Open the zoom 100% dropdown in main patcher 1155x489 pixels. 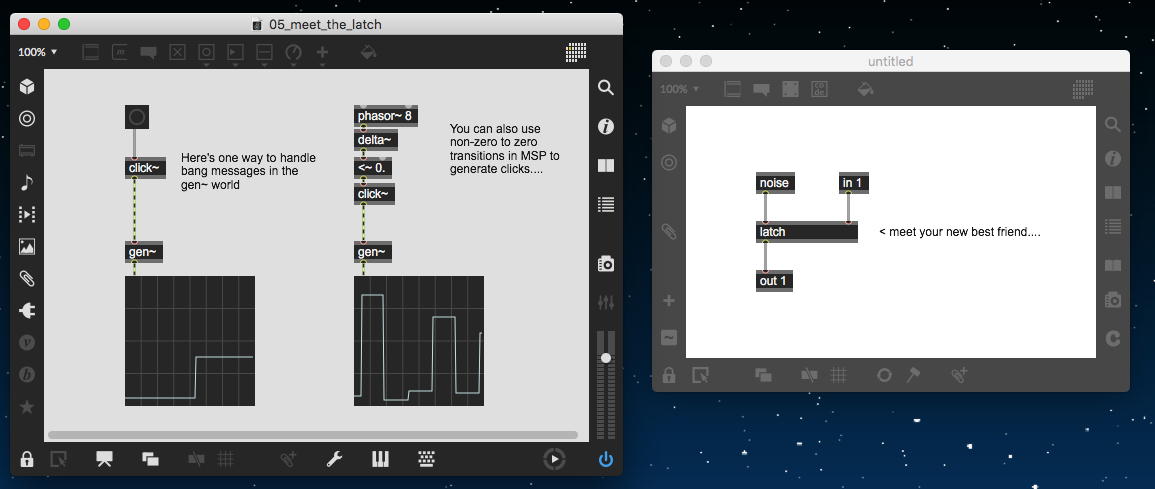click(x=38, y=52)
